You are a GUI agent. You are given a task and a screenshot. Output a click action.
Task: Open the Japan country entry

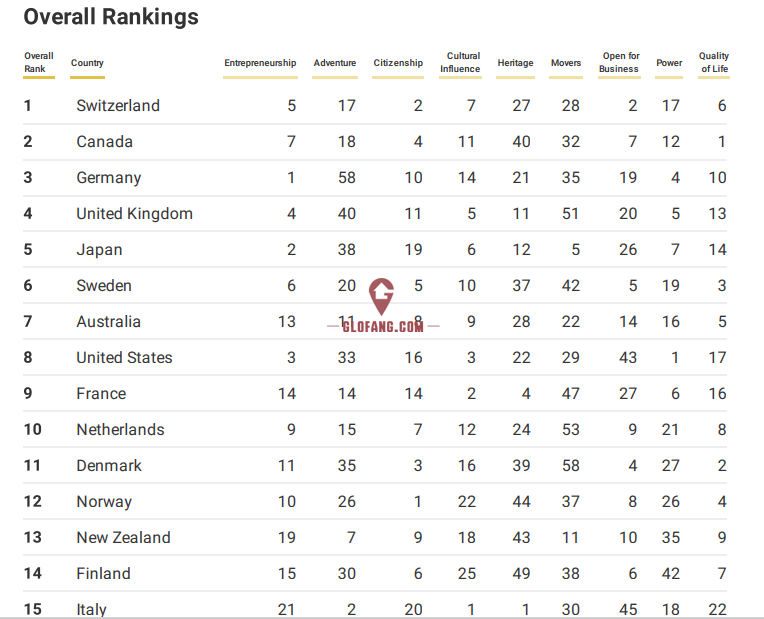pyautogui.click(x=99, y=250)
